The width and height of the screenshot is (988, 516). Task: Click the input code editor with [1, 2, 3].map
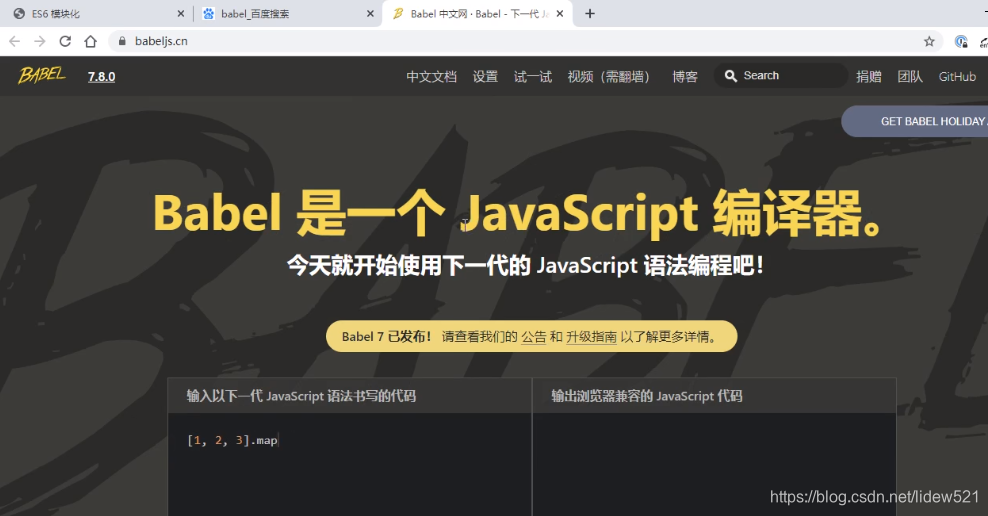[350, 464]
